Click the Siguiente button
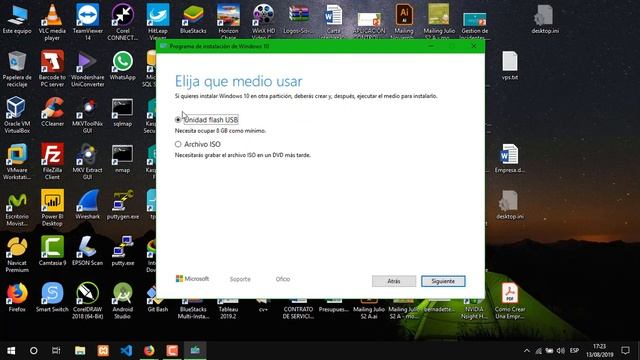Viewport: 640px width, 360px height. [443, 281]
